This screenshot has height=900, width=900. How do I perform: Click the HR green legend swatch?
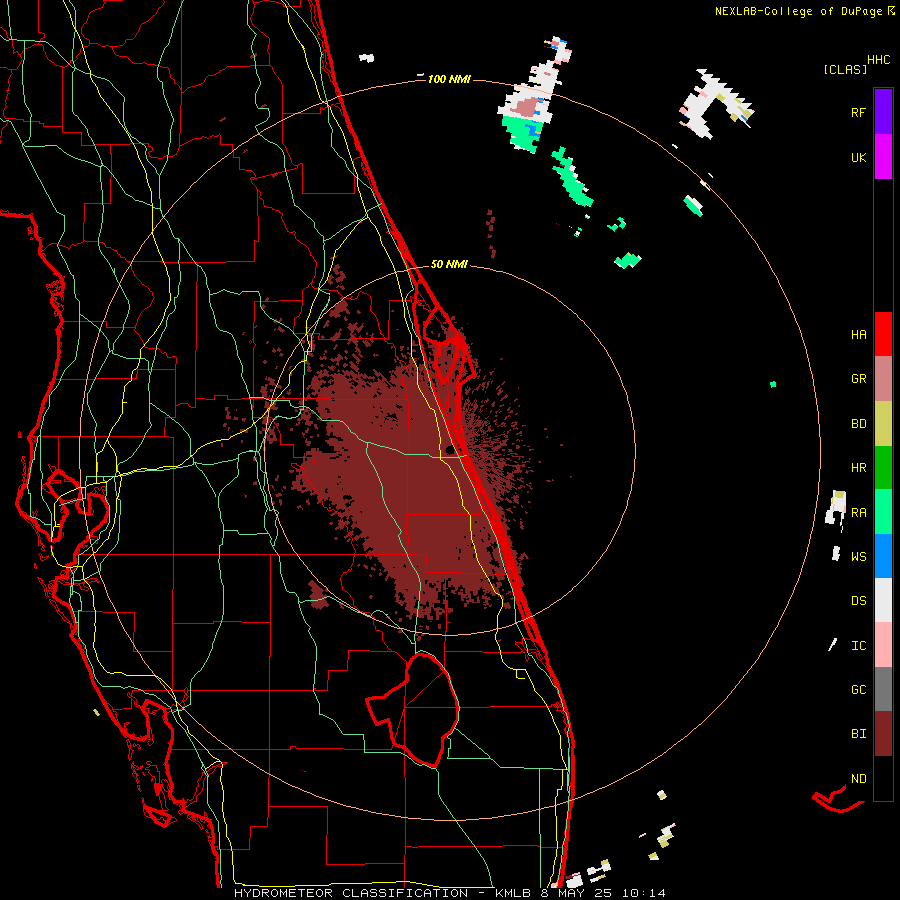(883, 468)
